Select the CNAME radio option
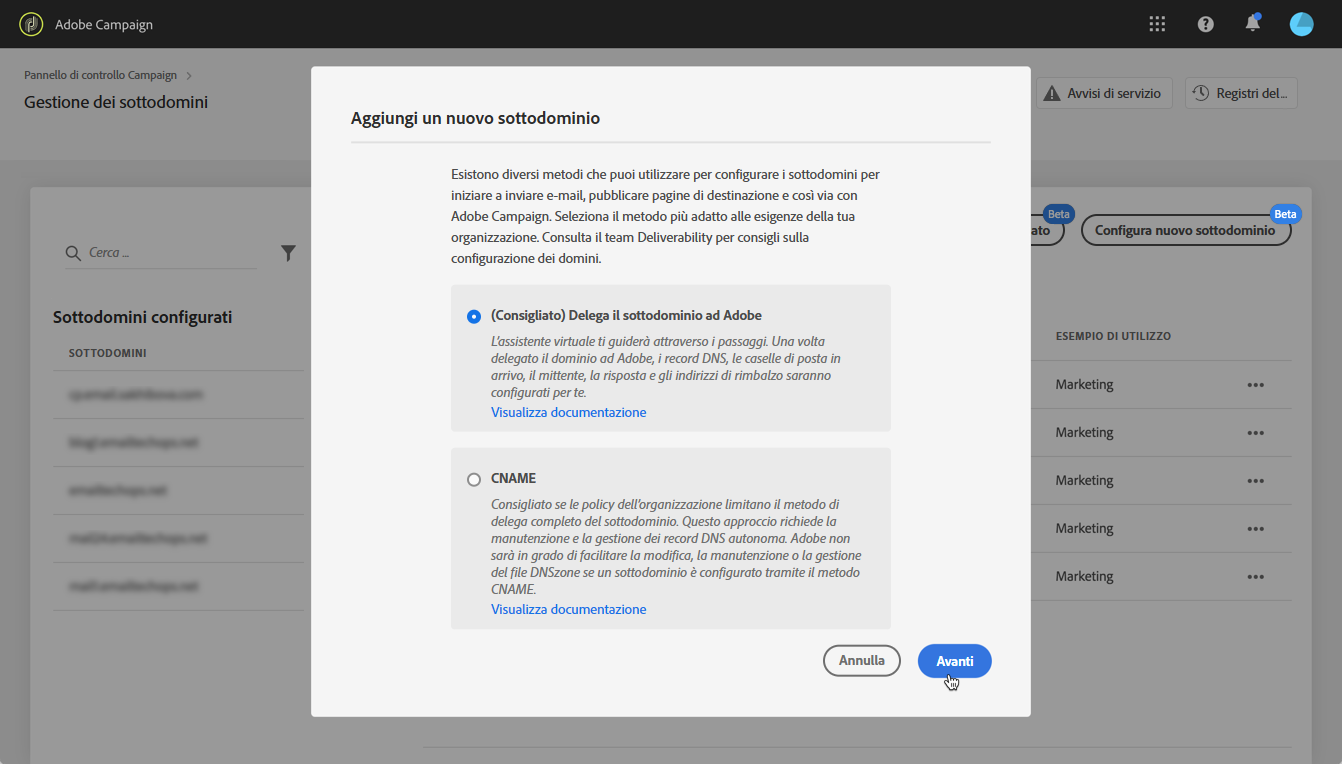The image size is (1342, 764). pos(474,479)
